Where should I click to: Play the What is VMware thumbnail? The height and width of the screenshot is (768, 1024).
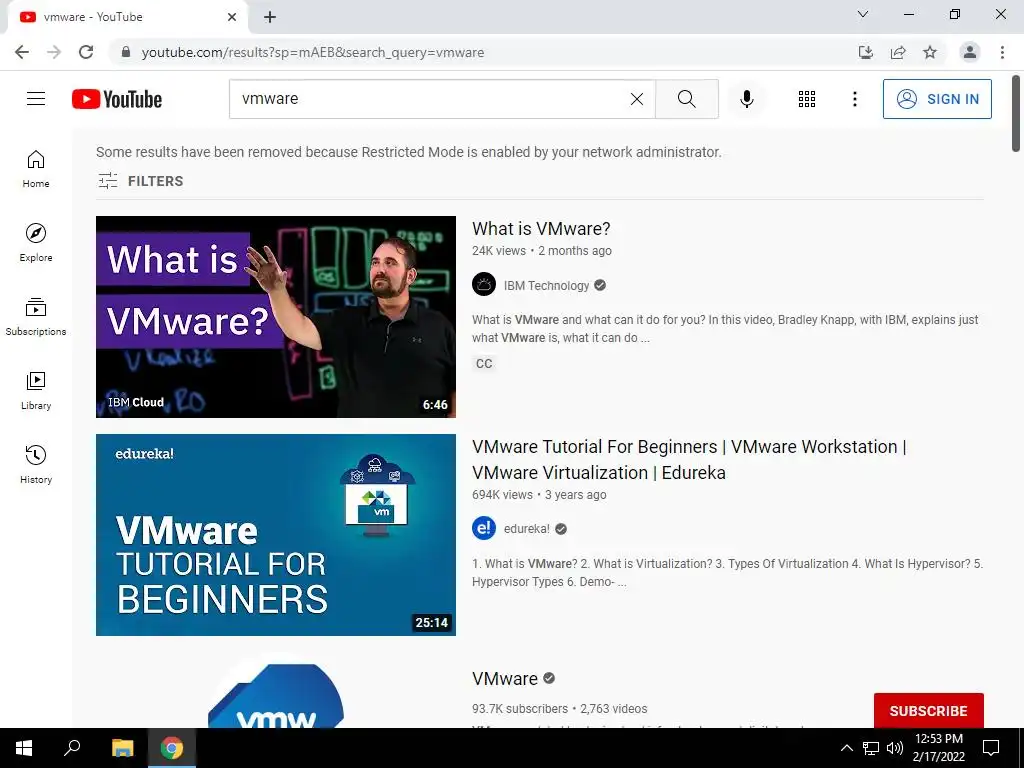276,317
